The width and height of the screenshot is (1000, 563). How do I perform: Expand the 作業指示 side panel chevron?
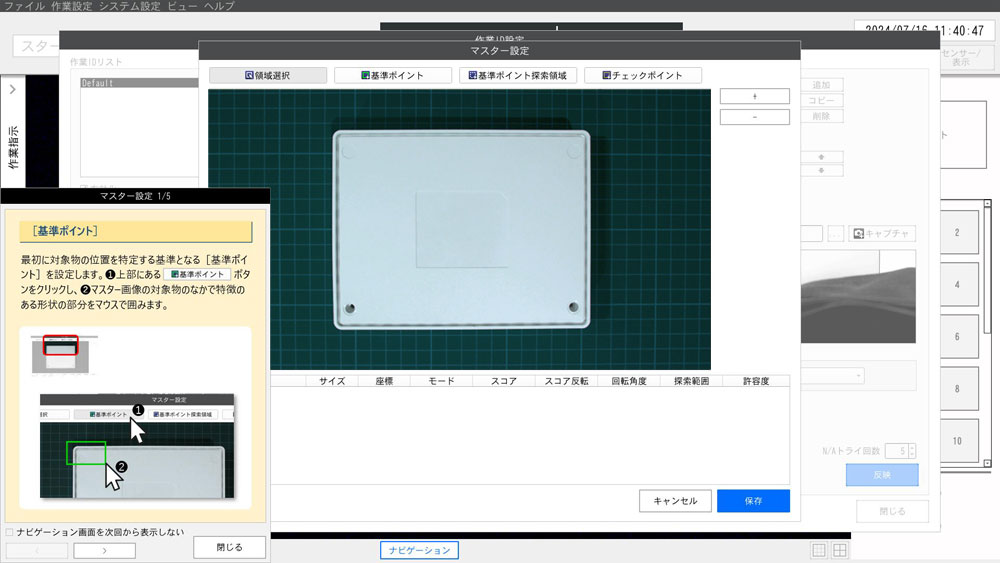point(13,90)
